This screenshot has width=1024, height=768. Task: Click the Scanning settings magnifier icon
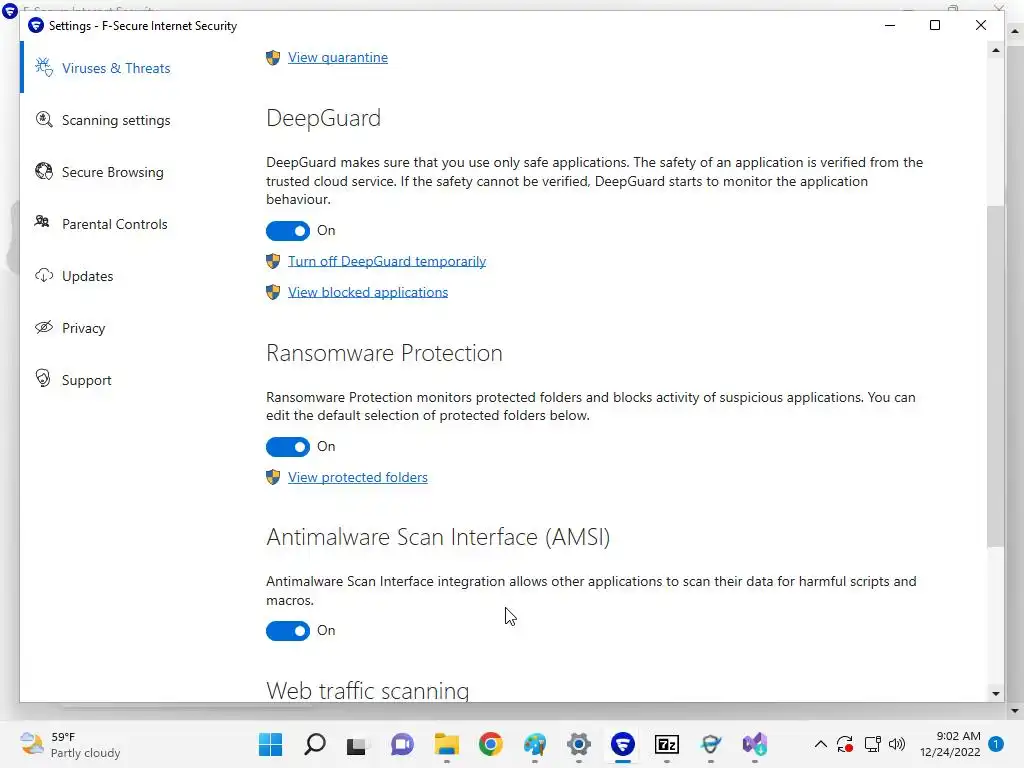click(x=44, y=120)
